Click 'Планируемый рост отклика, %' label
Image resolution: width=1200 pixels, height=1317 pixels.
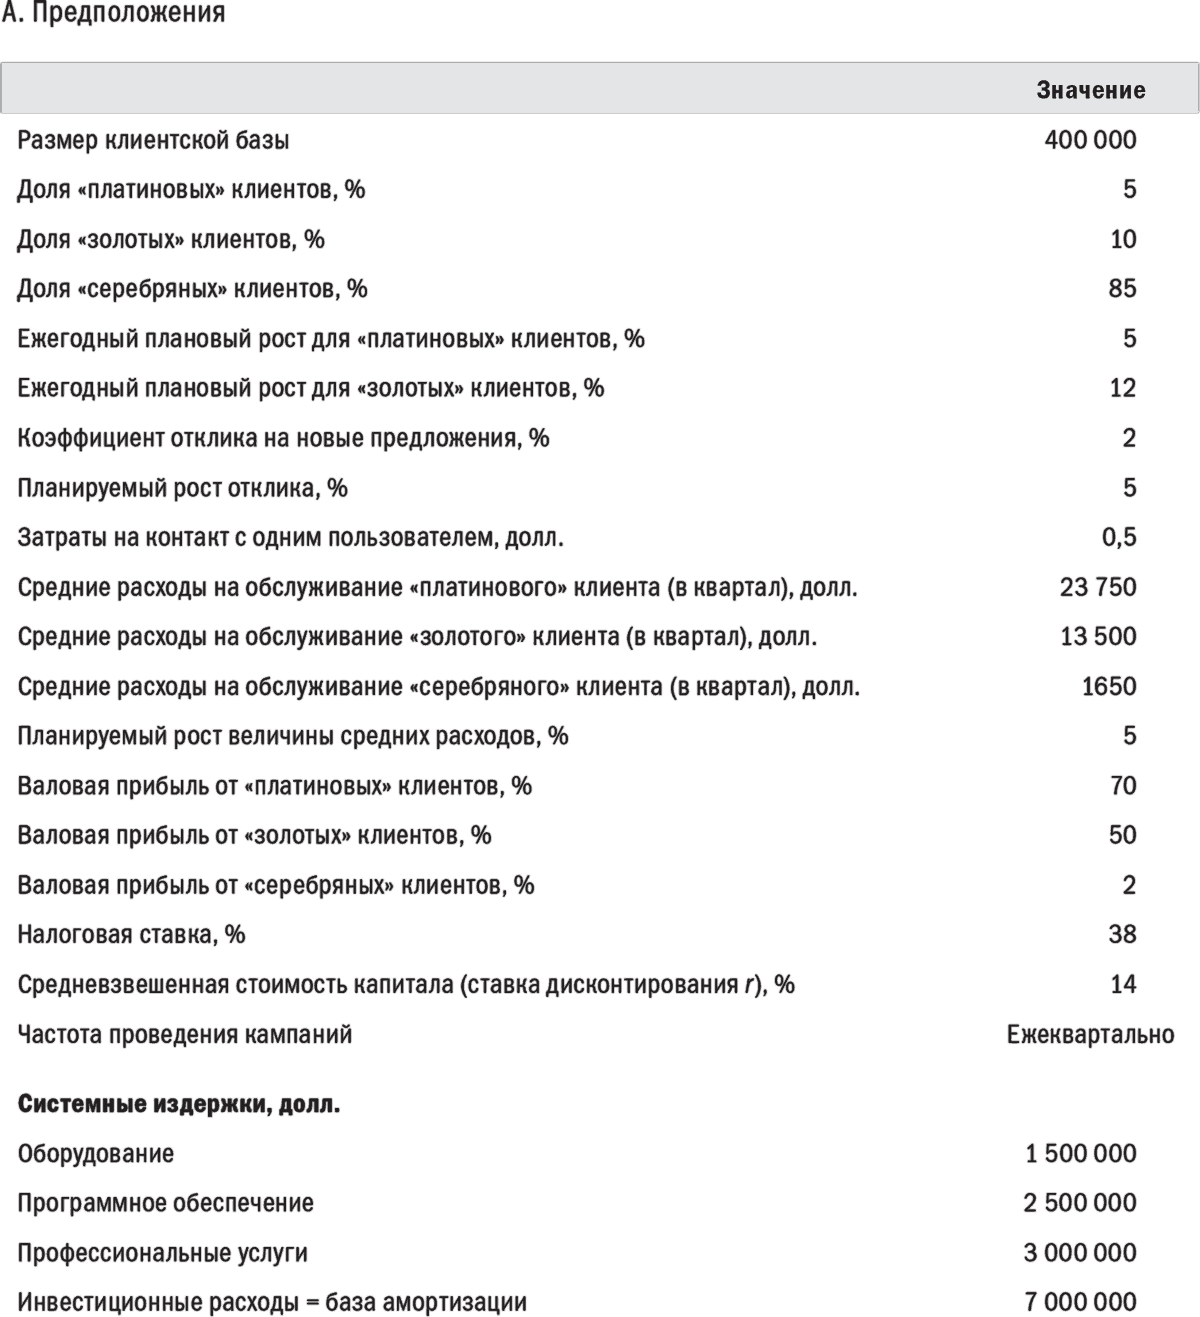pyautogui.click(x=183, y=488)
